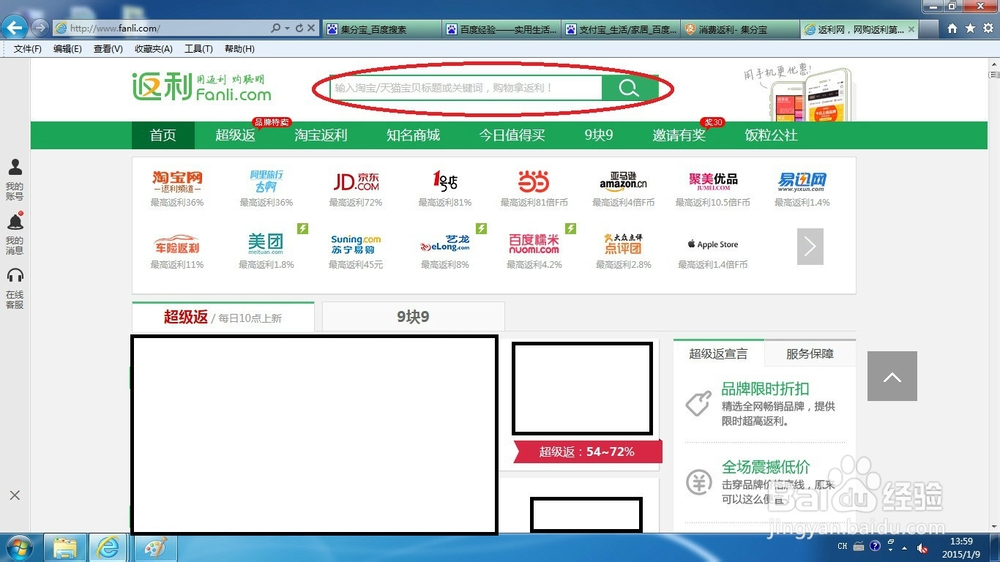Viewport: 1000px width, 562px height.
Task: Open browser tools gear icon
Action: 988,28
